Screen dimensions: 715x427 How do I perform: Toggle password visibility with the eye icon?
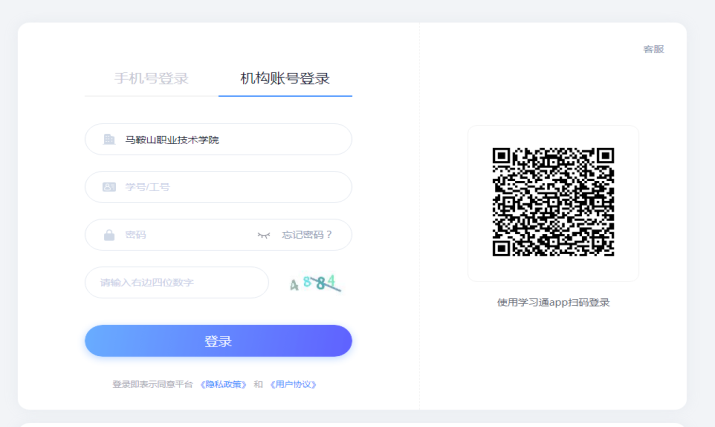264,235
